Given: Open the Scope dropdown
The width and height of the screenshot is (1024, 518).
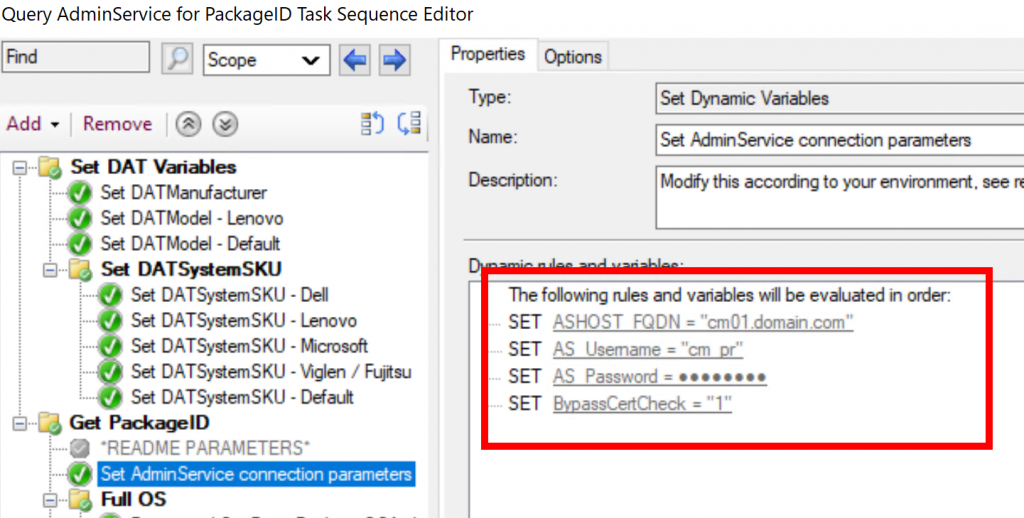Looking at the screenshot, I should click(266, 60).
